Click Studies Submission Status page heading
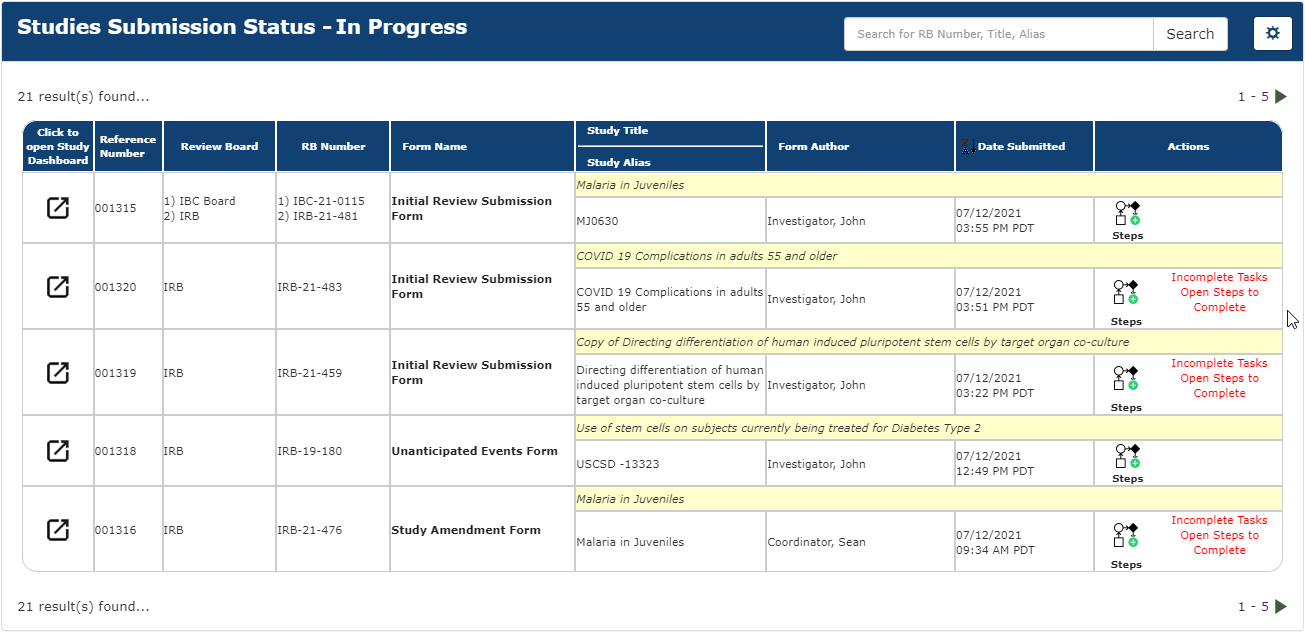The height and width of the screenshot is (632, 1305). (x=242, y=27)
